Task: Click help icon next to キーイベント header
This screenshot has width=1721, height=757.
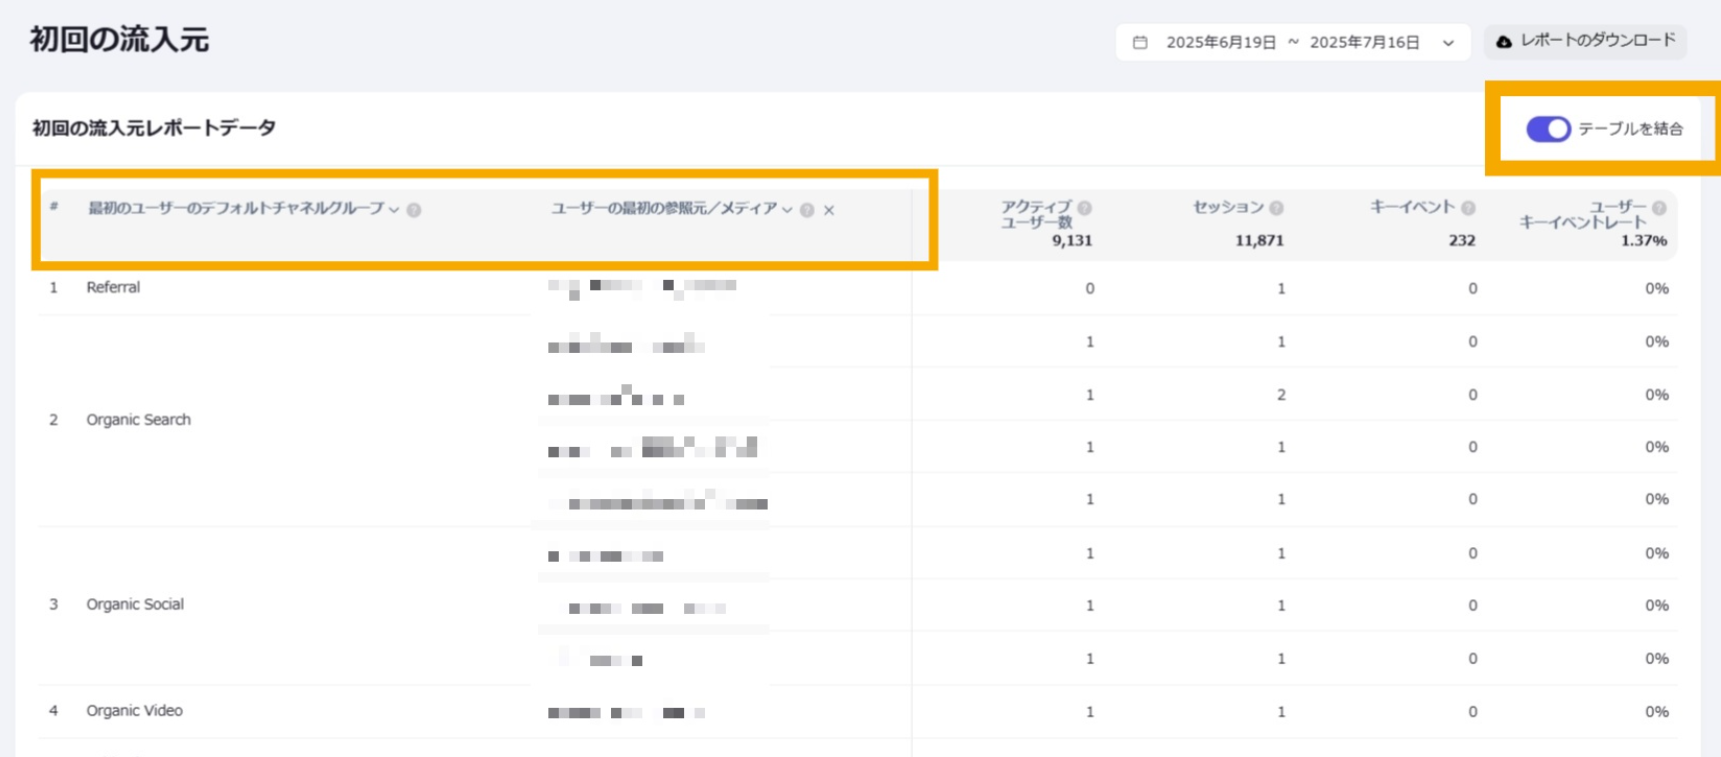Action: pos(1468,208)
